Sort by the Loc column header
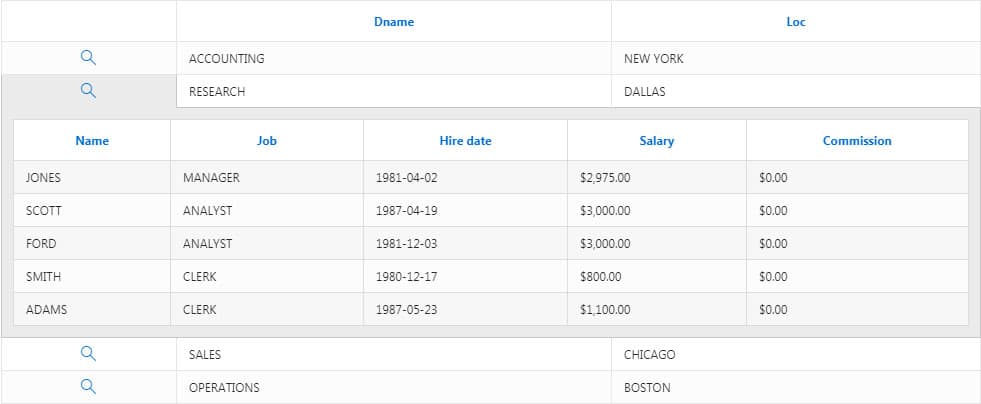The image size is (981, 404). (x=796, y=22)
